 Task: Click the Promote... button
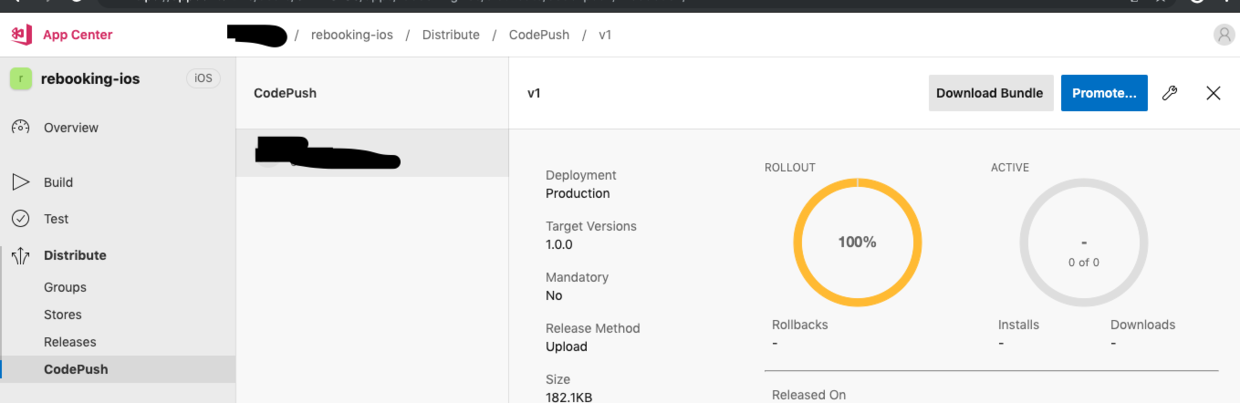pos(1104,93)
